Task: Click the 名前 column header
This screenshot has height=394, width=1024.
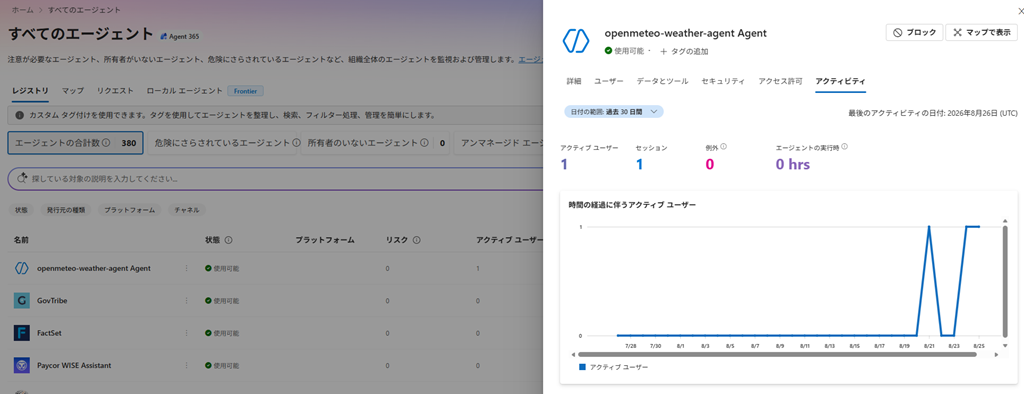Action: tap(22, 240)
